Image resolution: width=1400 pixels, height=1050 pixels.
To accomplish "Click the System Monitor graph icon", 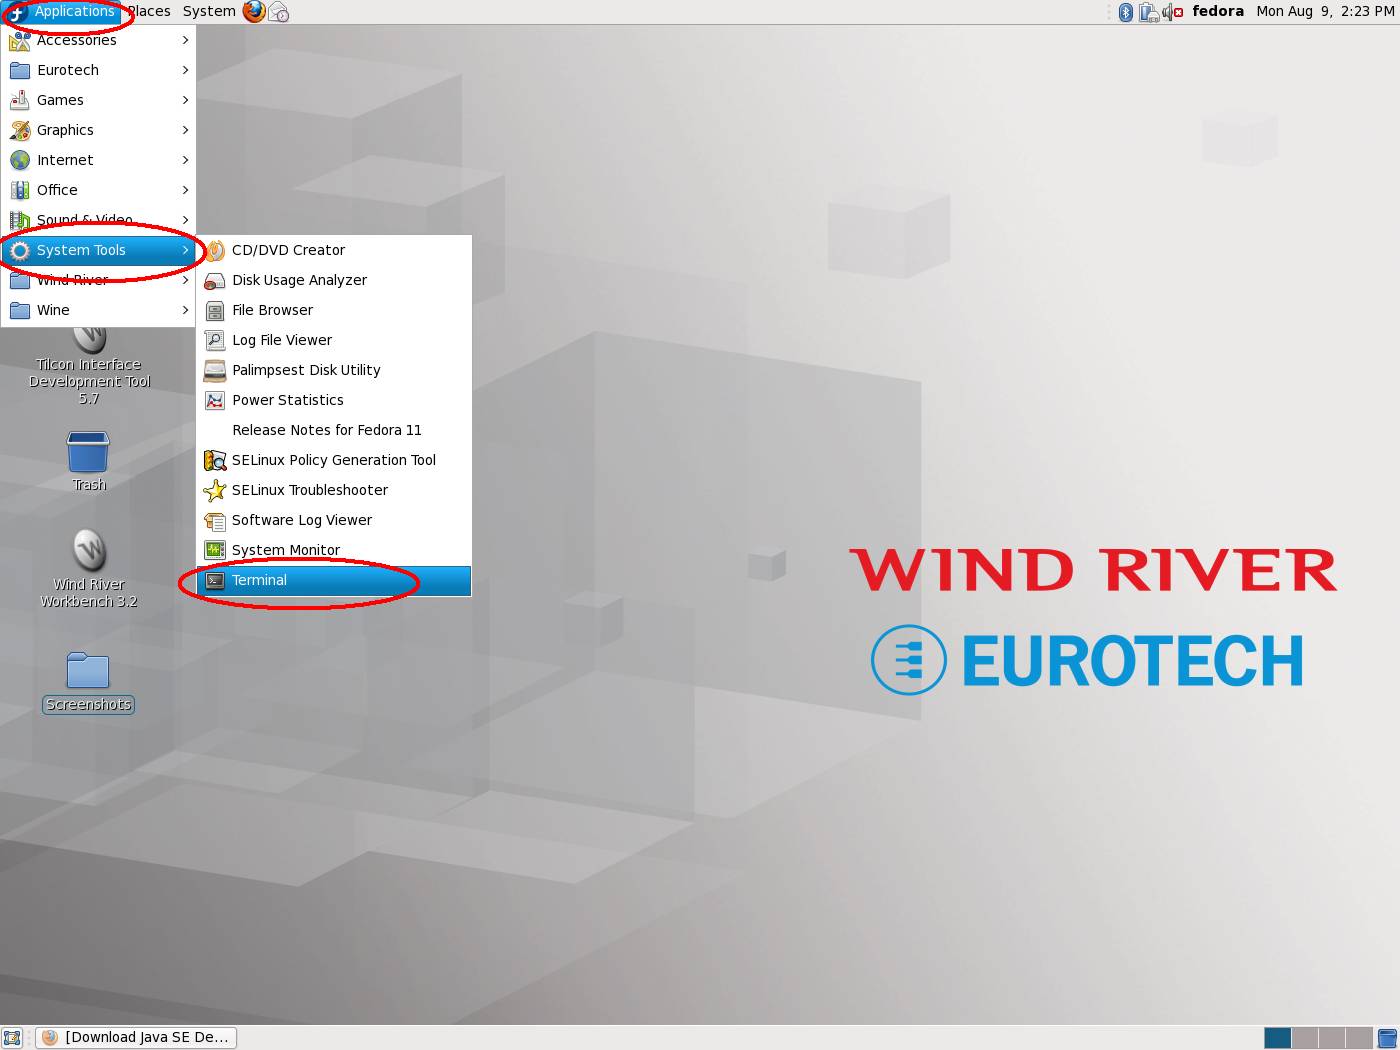I will (x=215, y=550).
